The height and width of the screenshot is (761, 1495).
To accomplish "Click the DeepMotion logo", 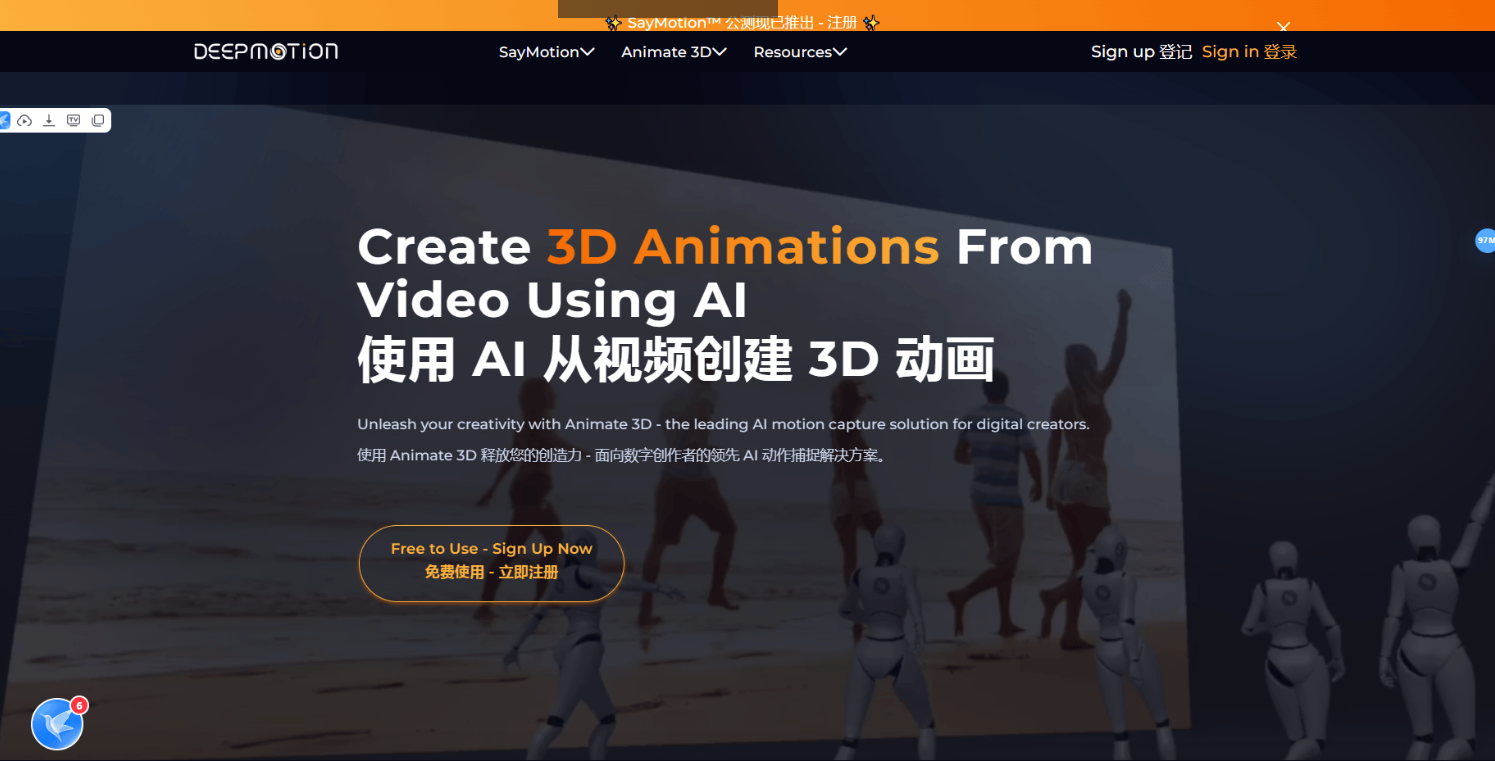I will click(265, 51).
